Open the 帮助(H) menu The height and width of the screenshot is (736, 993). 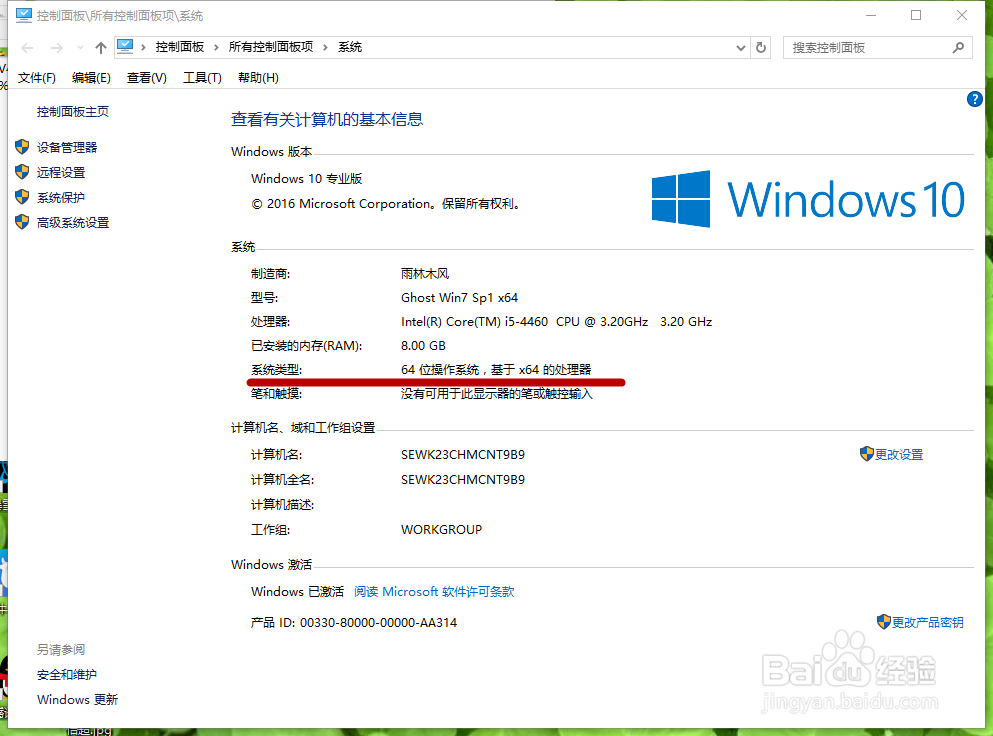coord(258,78)
